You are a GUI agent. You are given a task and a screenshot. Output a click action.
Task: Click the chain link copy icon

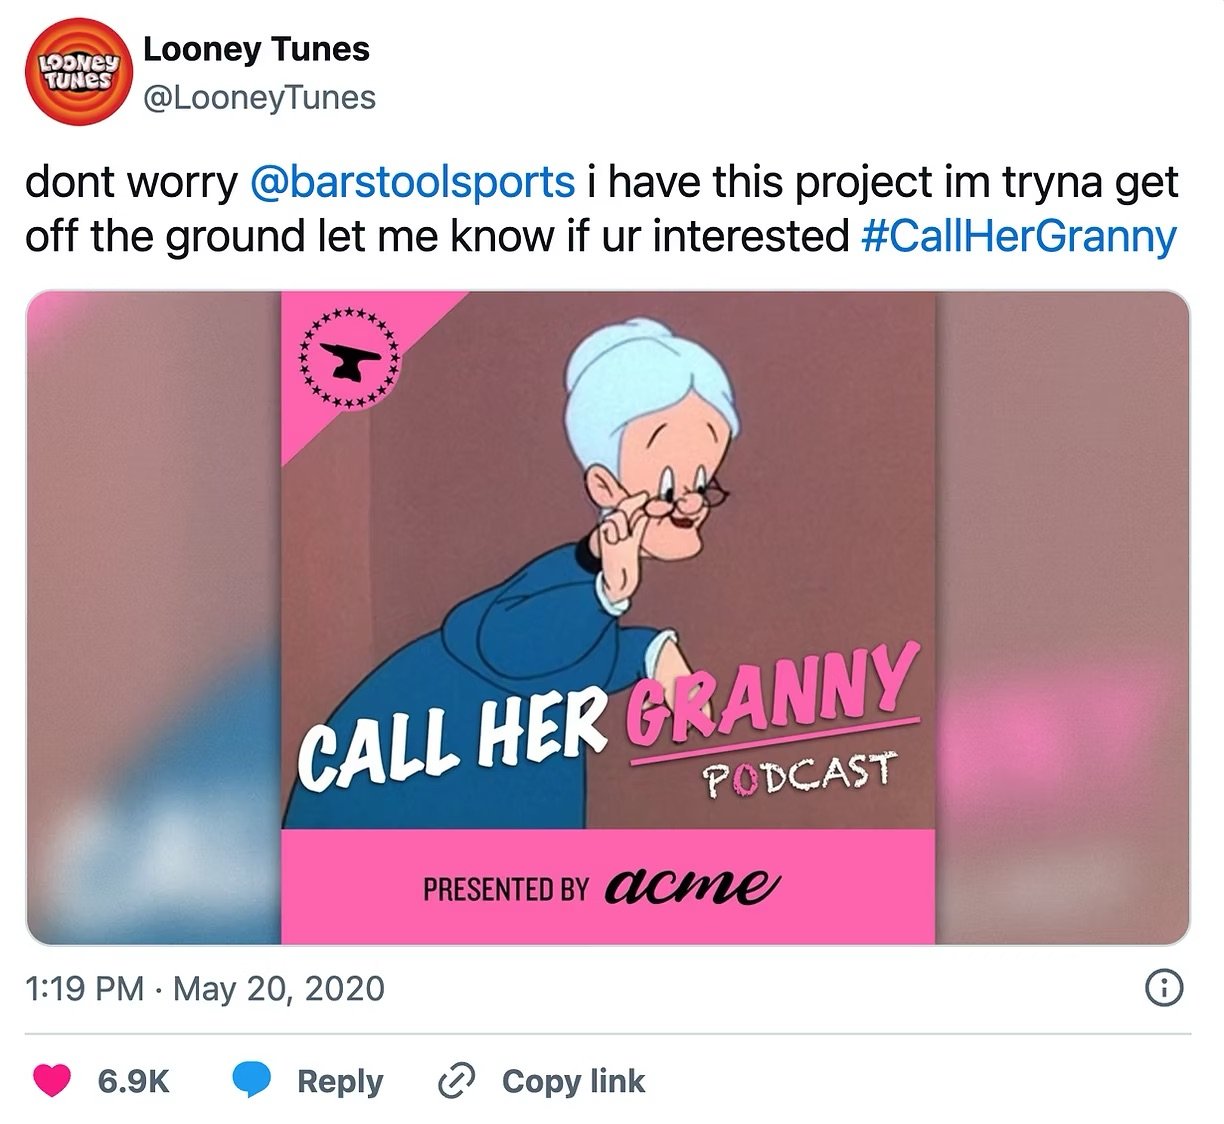pos(456,1081)
